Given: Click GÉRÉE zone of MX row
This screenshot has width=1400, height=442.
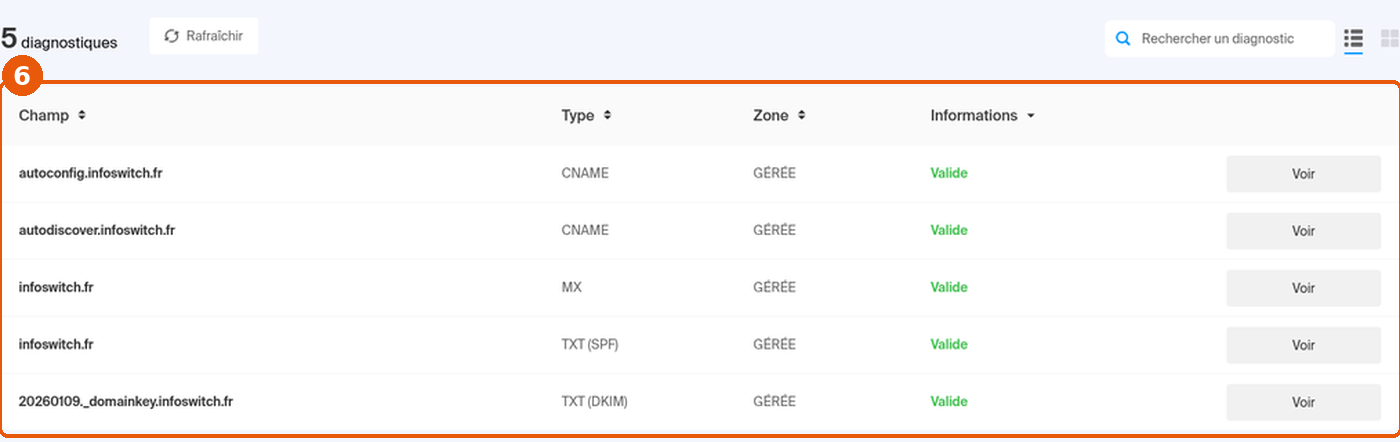Looking at the screenshot, I should 775,287.
